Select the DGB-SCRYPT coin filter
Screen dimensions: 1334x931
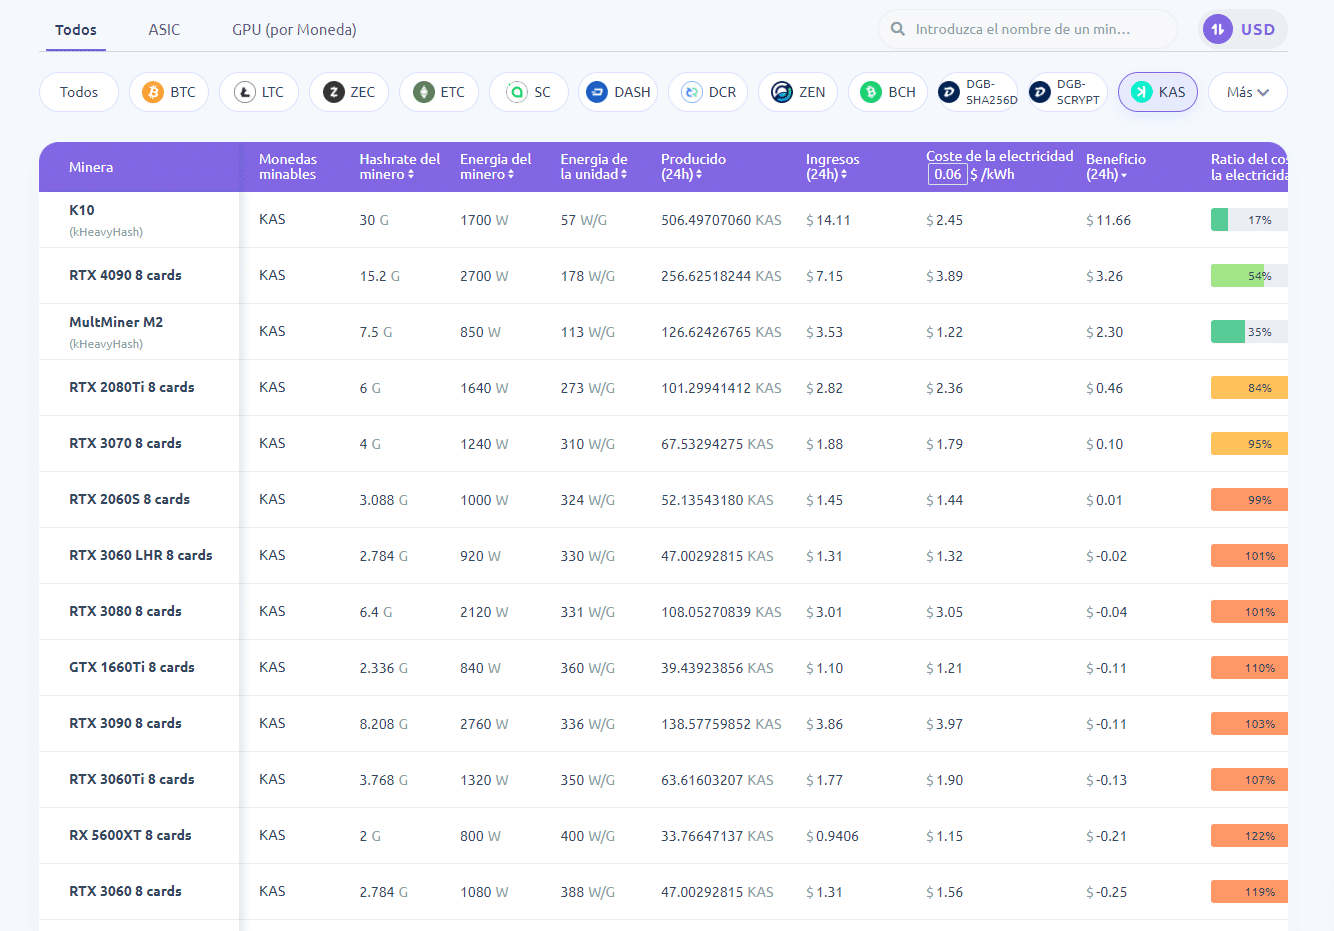(1068, 92)
